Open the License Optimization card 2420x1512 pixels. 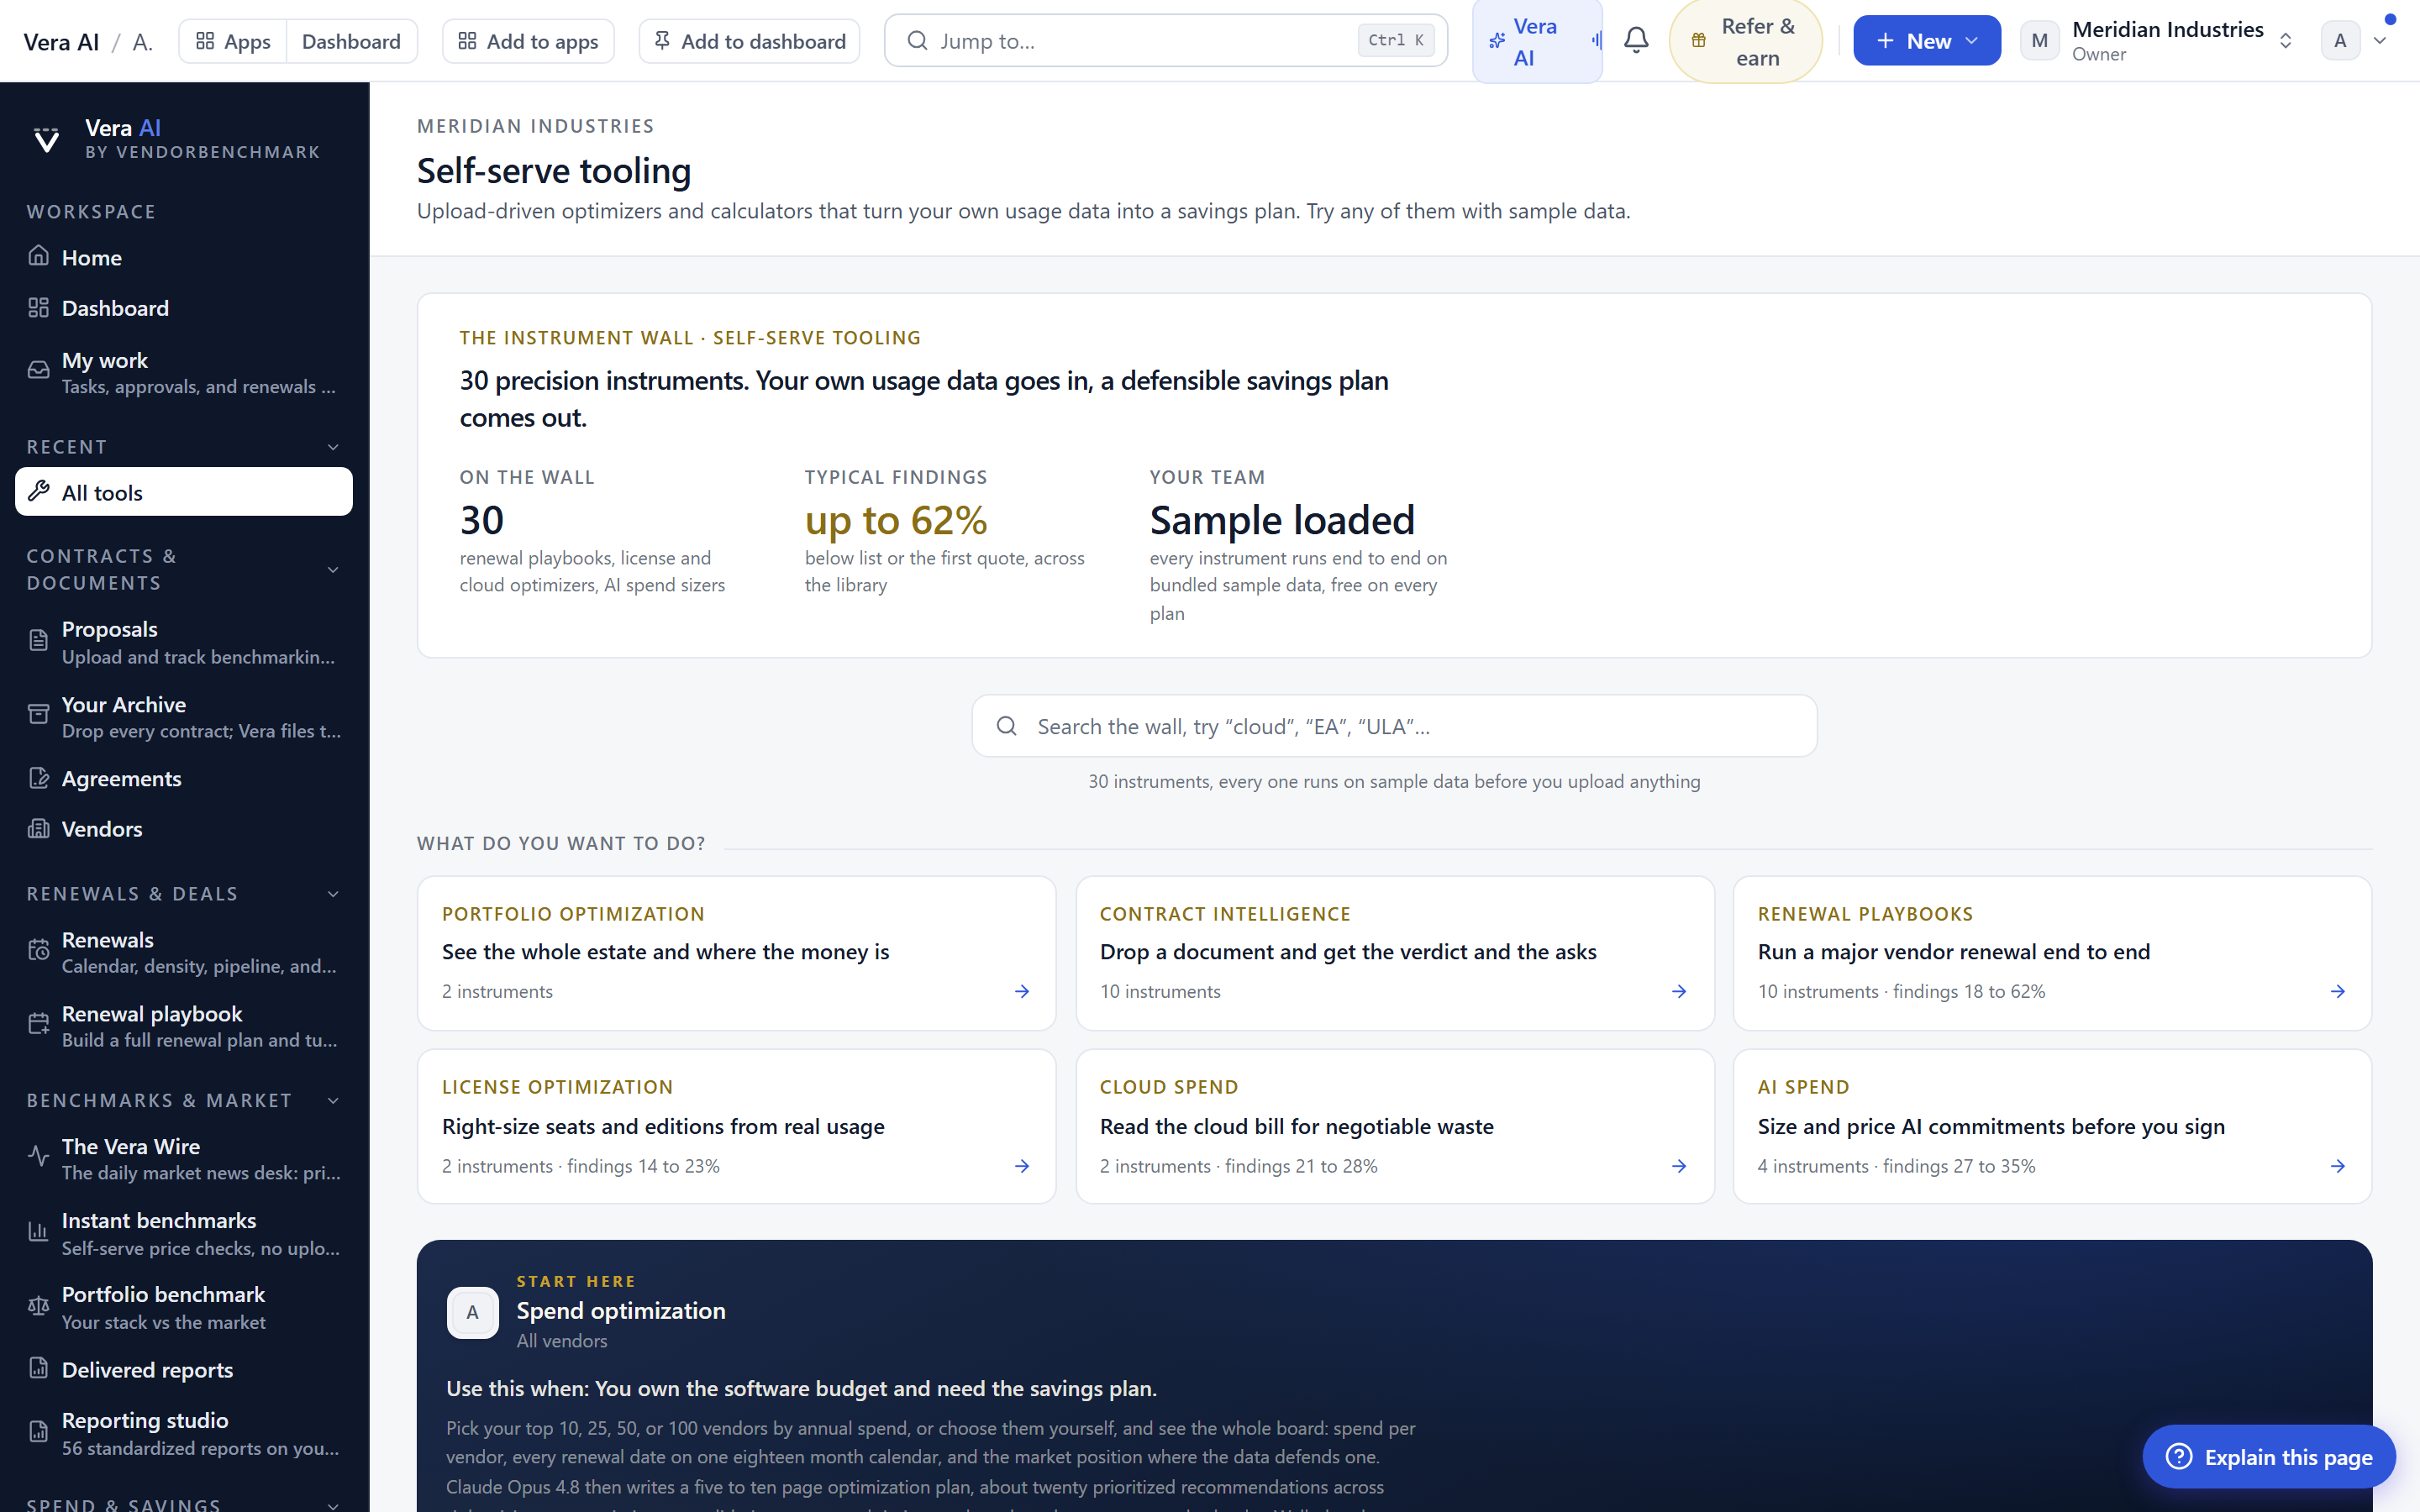[x=736, y=1126]
